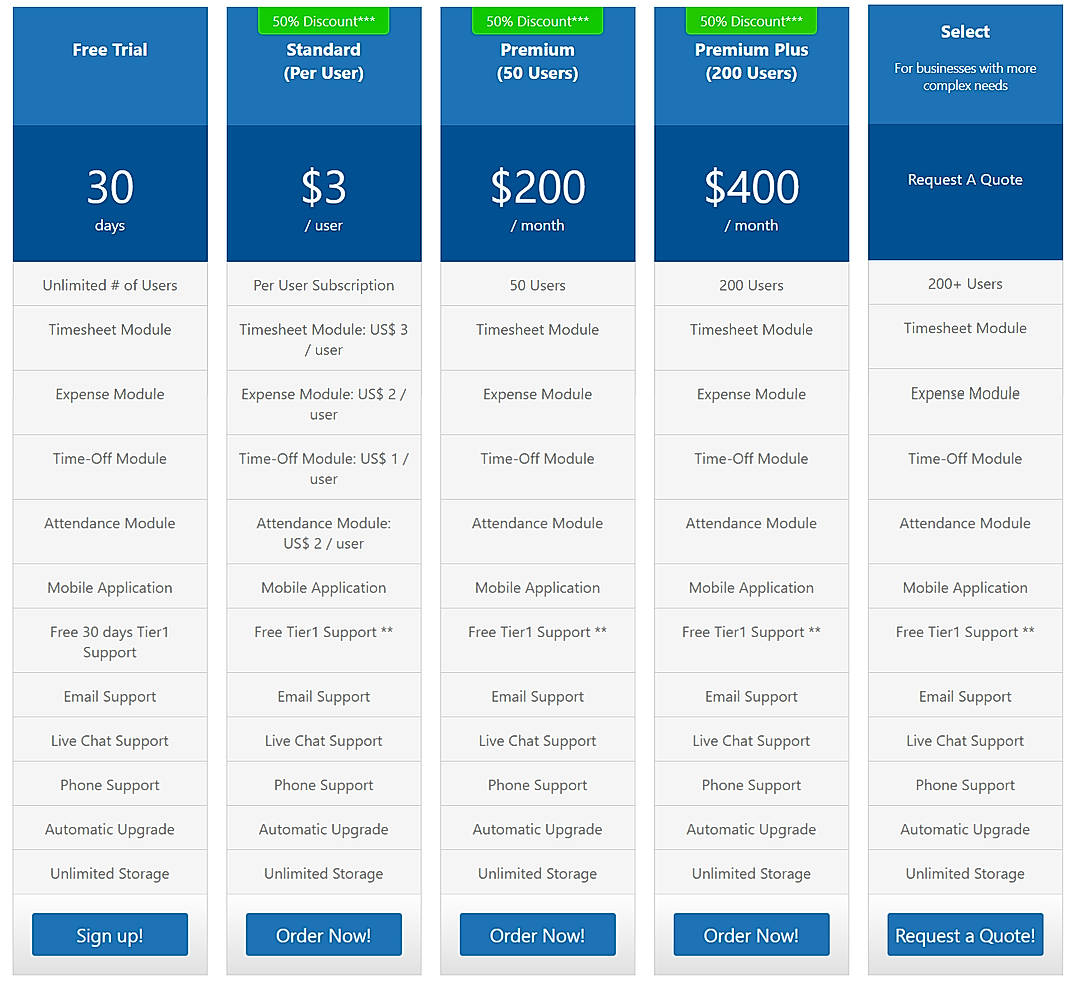This screenshot has height=983, width=1070.
Task: Click the $200 / month price
Action: (538, 193)
